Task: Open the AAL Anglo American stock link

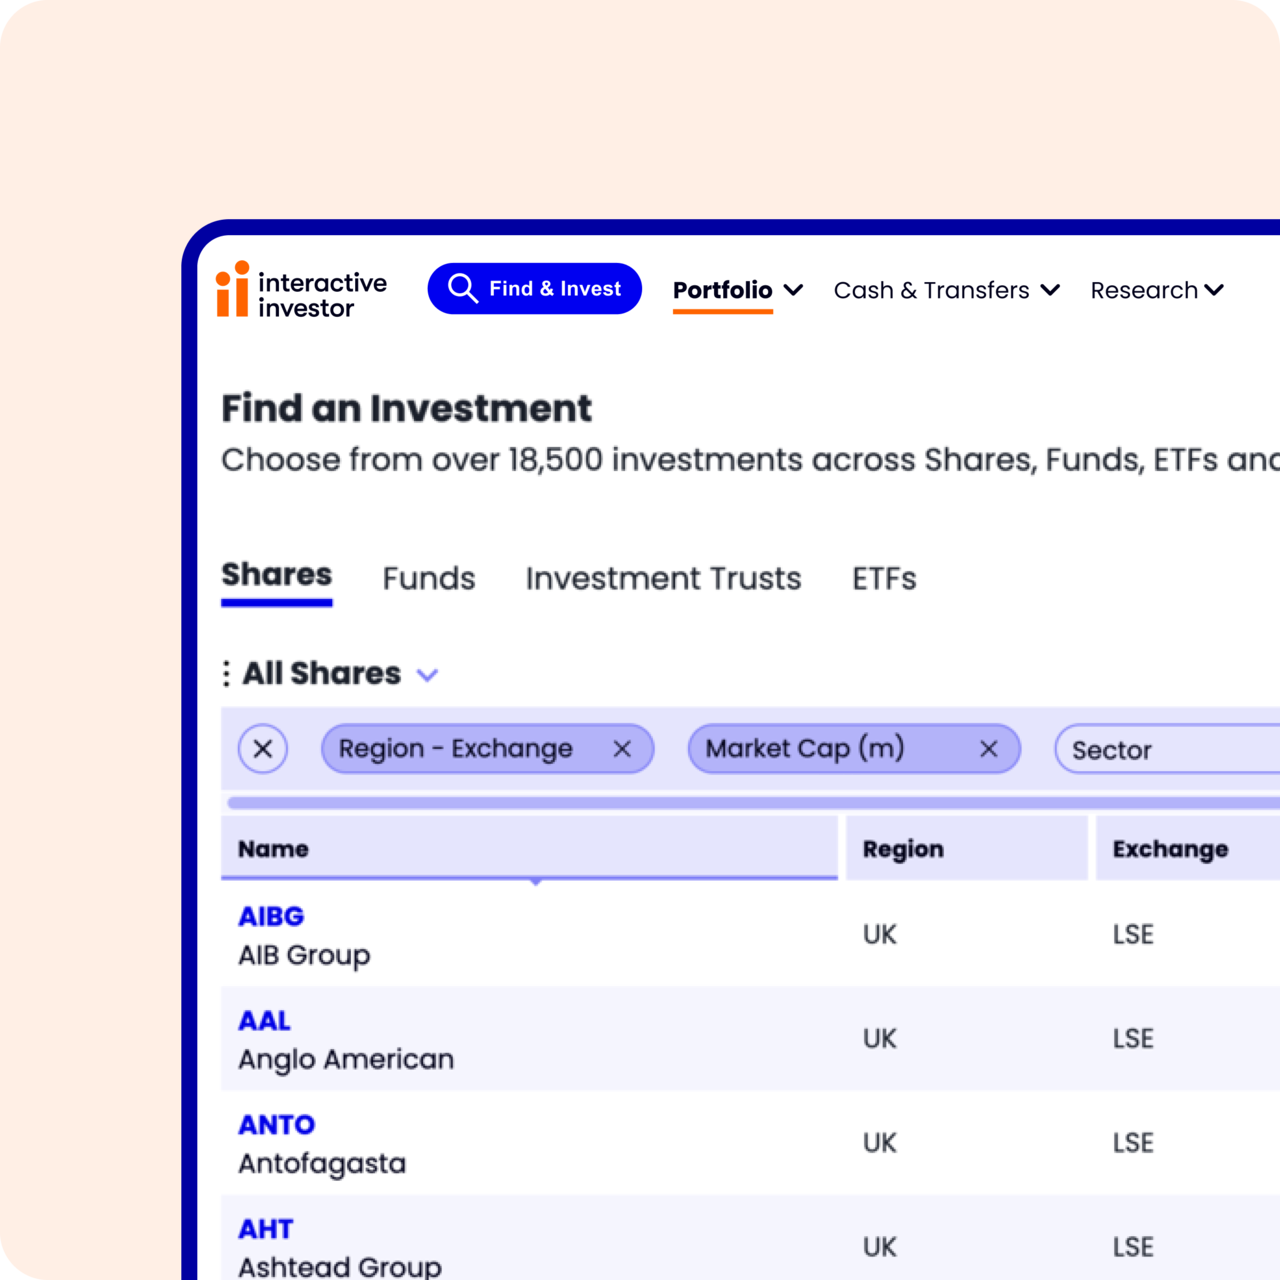Action: click(264, 1020)
